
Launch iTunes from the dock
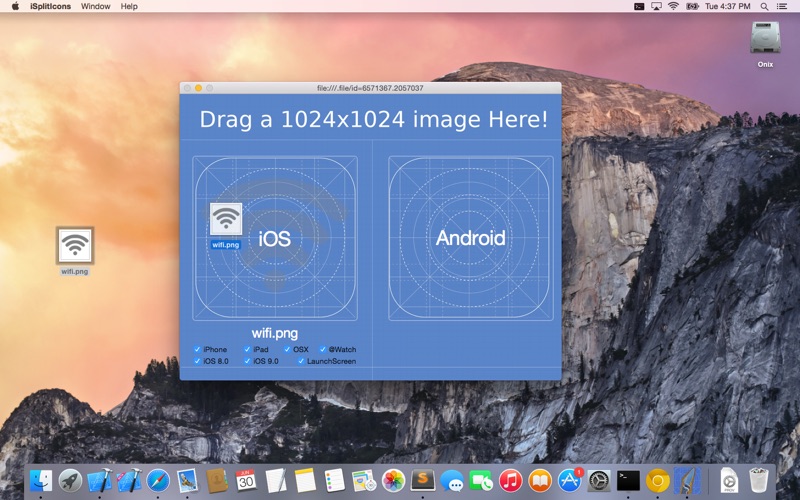[511, 481]
